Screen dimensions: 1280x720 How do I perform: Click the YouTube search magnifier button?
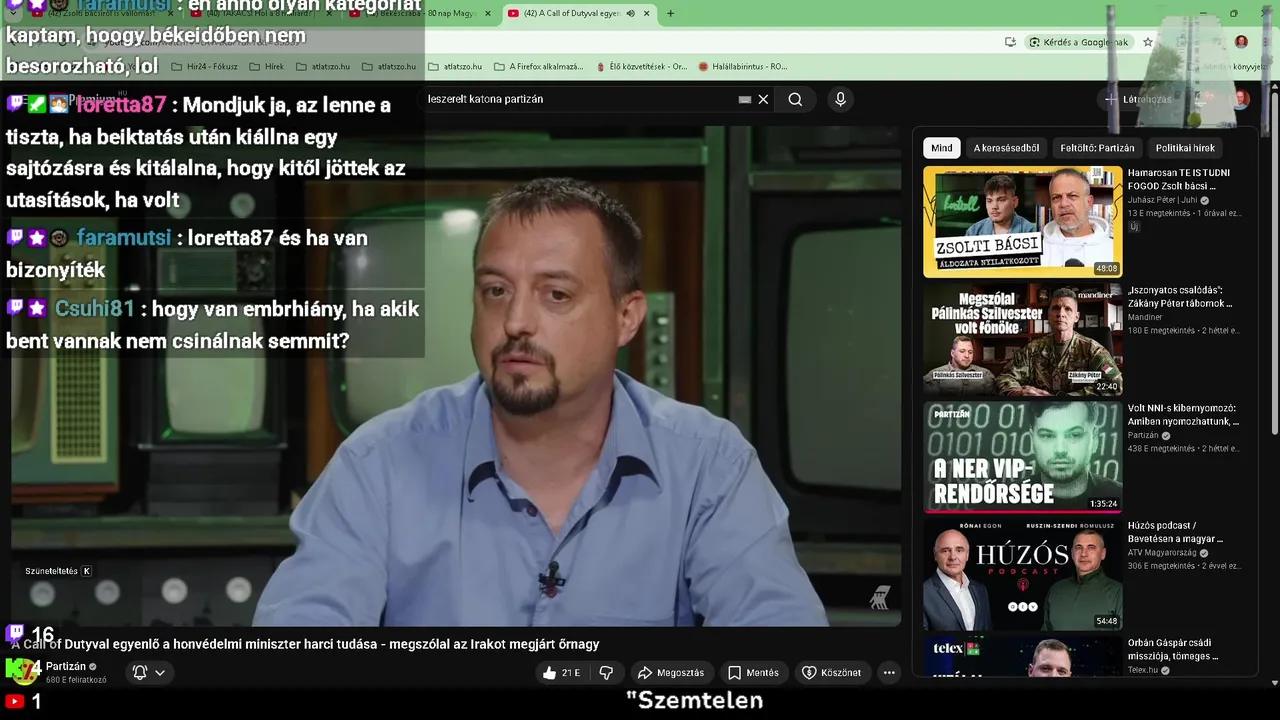tap(795, 99)
